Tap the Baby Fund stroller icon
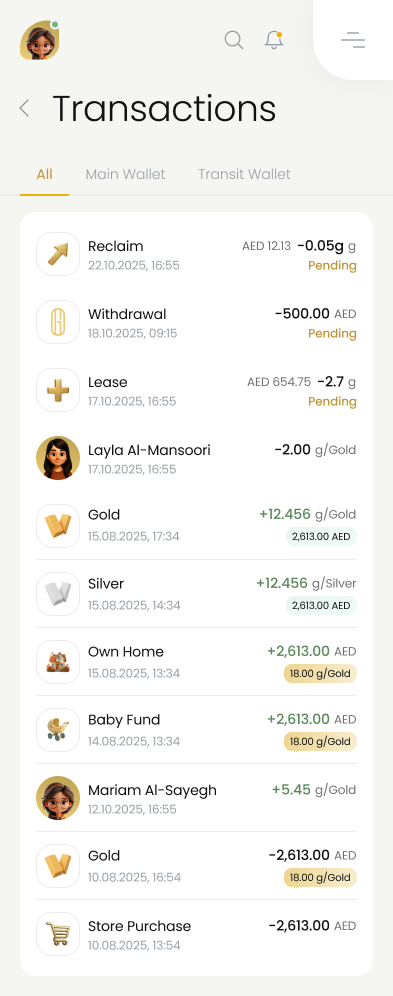Image resolution: width=393 pixels, height=996 pixels. 58,730
